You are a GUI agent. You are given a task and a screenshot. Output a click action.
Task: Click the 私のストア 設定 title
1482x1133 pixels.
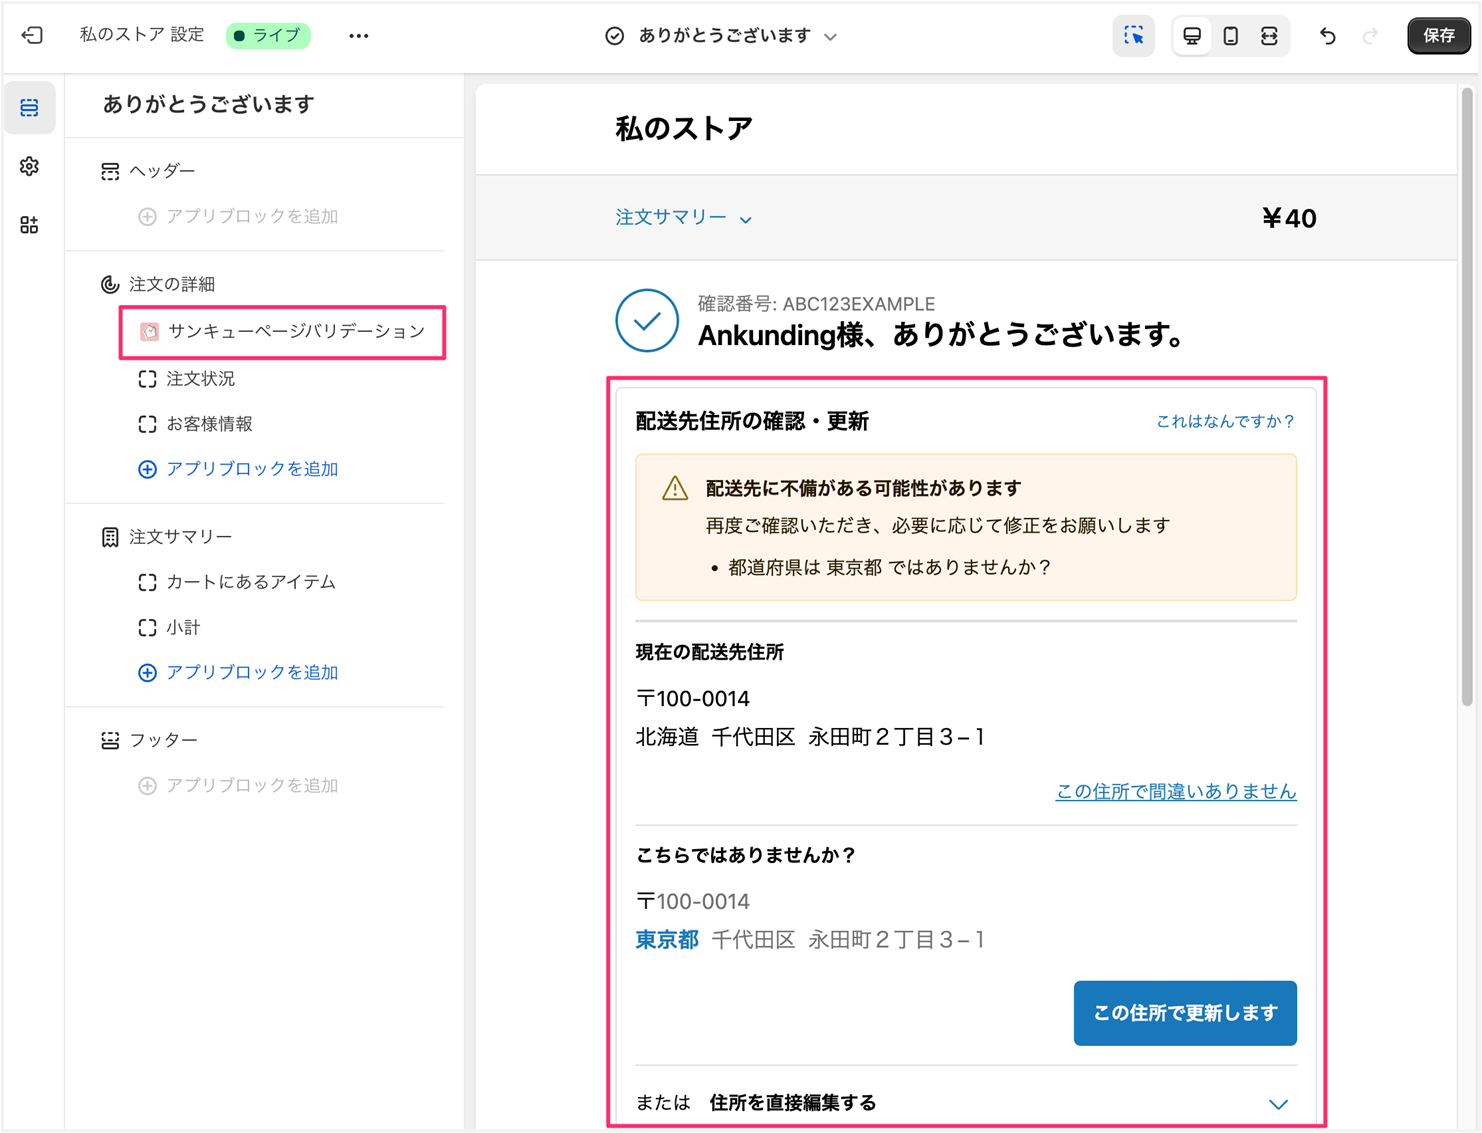pyautogui.click(x=142, y=35)
